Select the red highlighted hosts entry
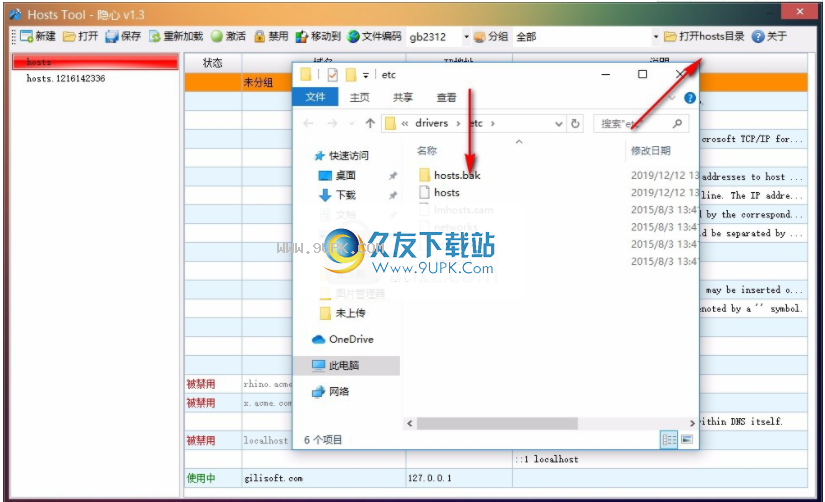The height and width of the screenshot is (502, 825). [x=95, y=62]
